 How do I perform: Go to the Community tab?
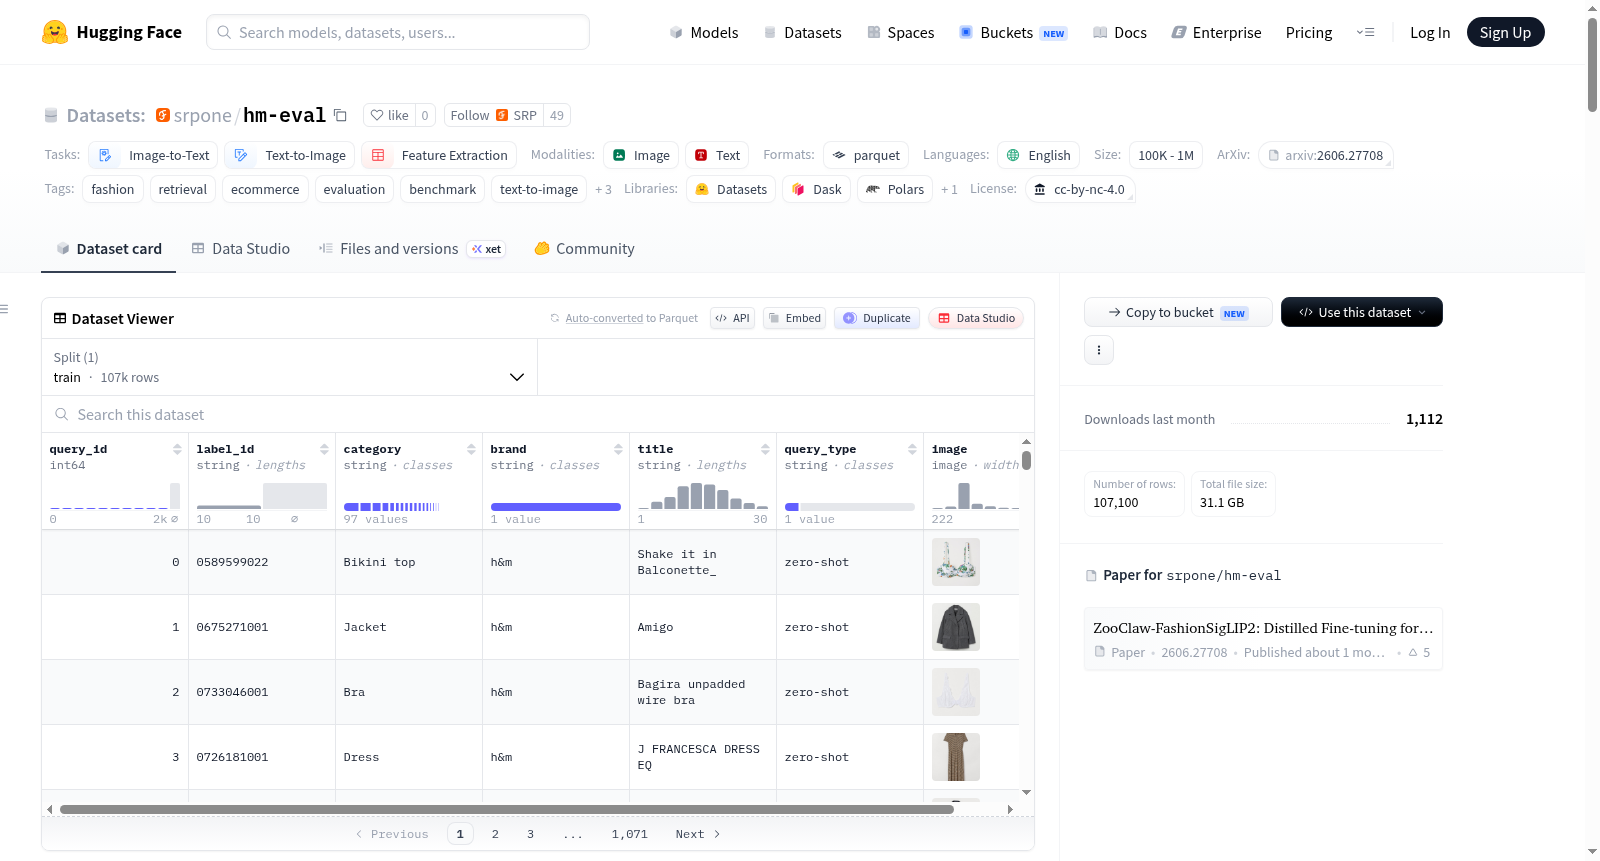click(584, 249)
